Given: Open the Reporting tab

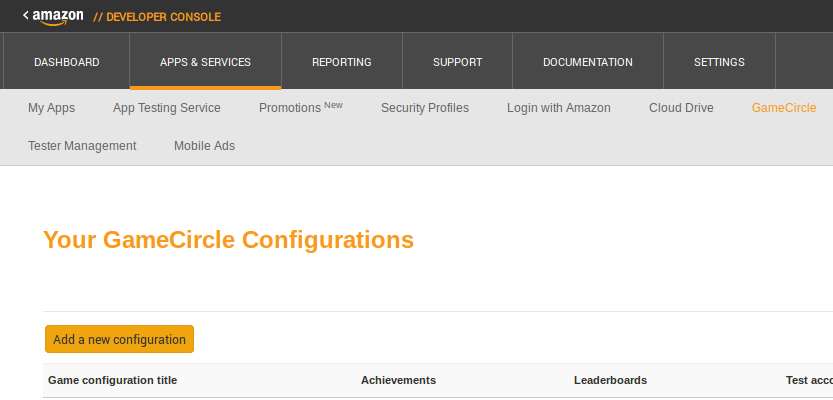Looking at the screenshot, I should click(x=342, y=62).
